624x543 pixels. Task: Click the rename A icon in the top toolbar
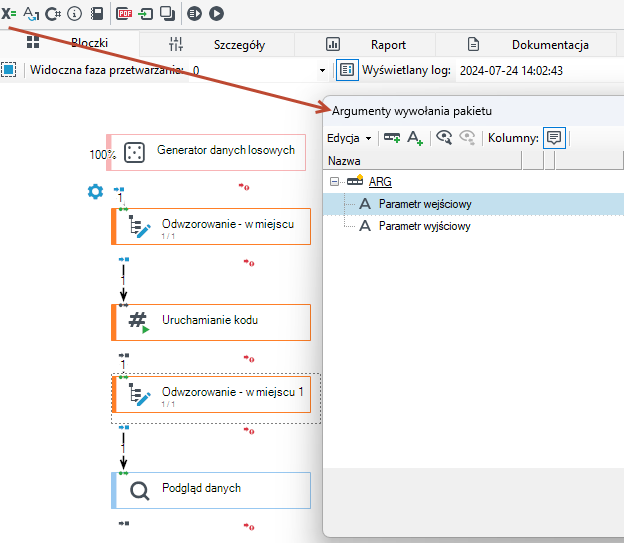point(31,14)
